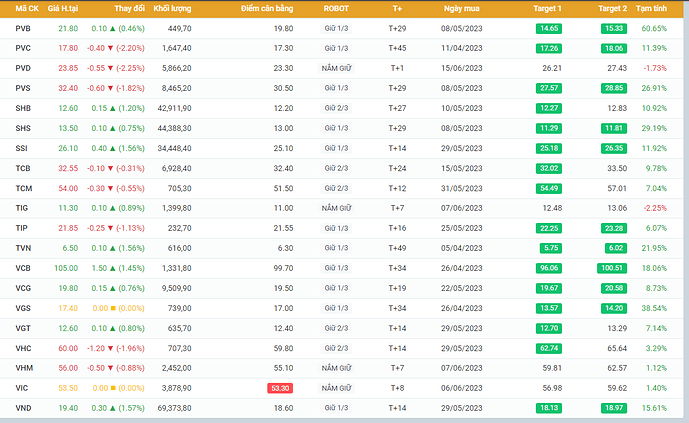Open the VHM stock ticker
Image resolution: width=689 pixels, height=423 pixels.
(24, 369)
